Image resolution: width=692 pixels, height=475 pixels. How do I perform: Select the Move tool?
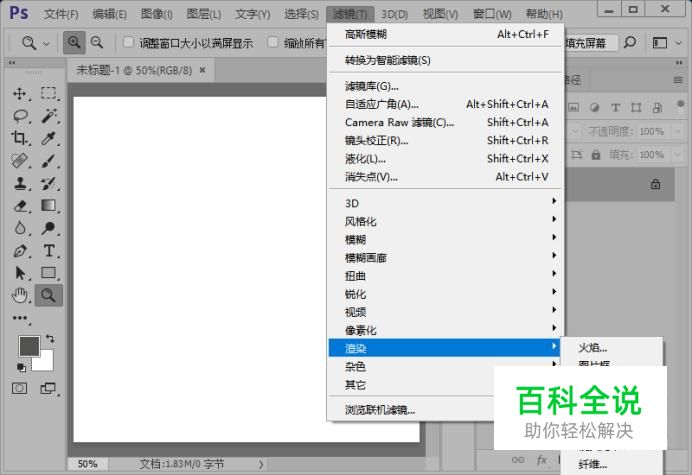(20, 94)
